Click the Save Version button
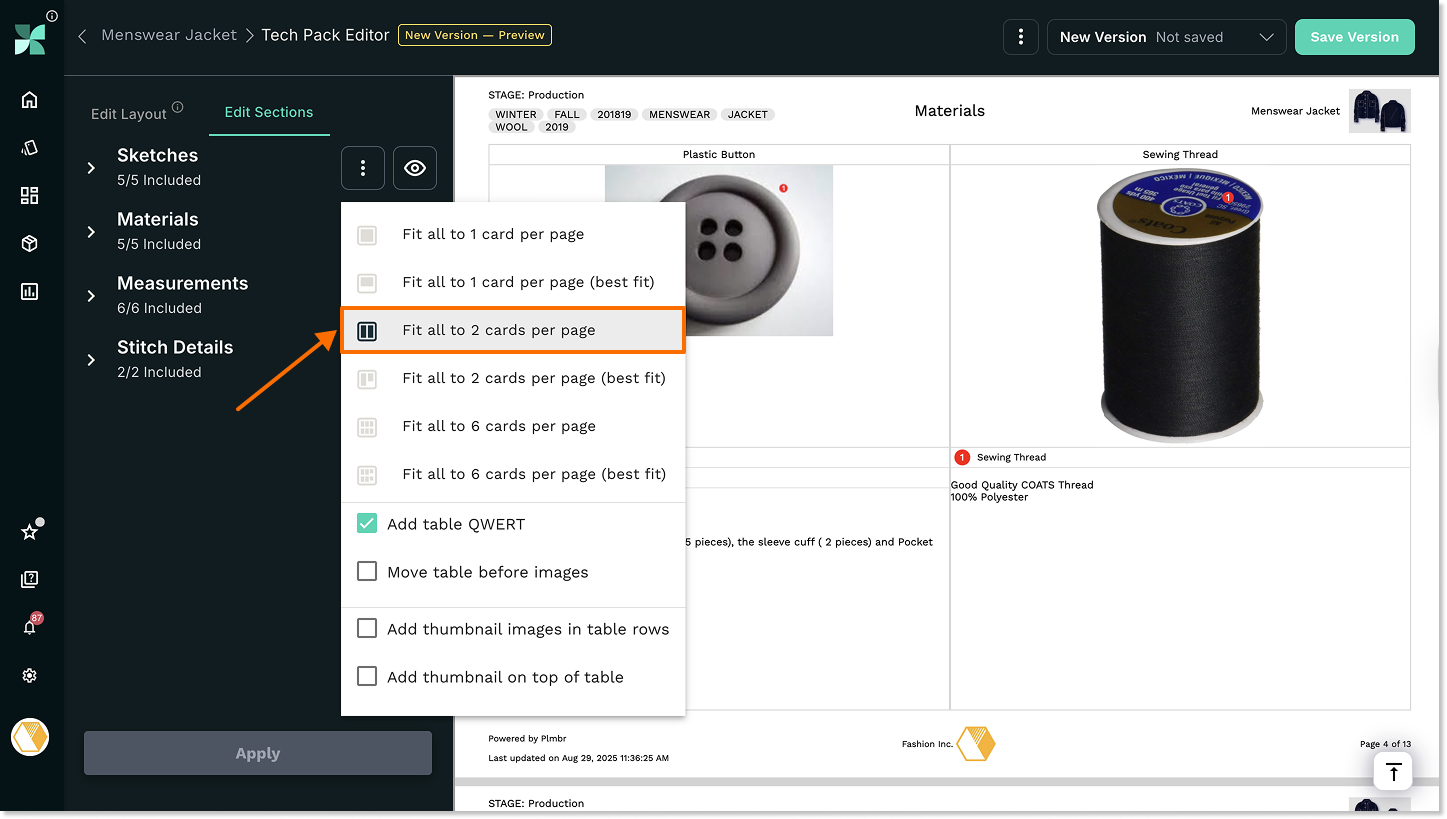The width and height of the screenshot is (1447, 819). pyautogui.click(x=1354, y=37)
